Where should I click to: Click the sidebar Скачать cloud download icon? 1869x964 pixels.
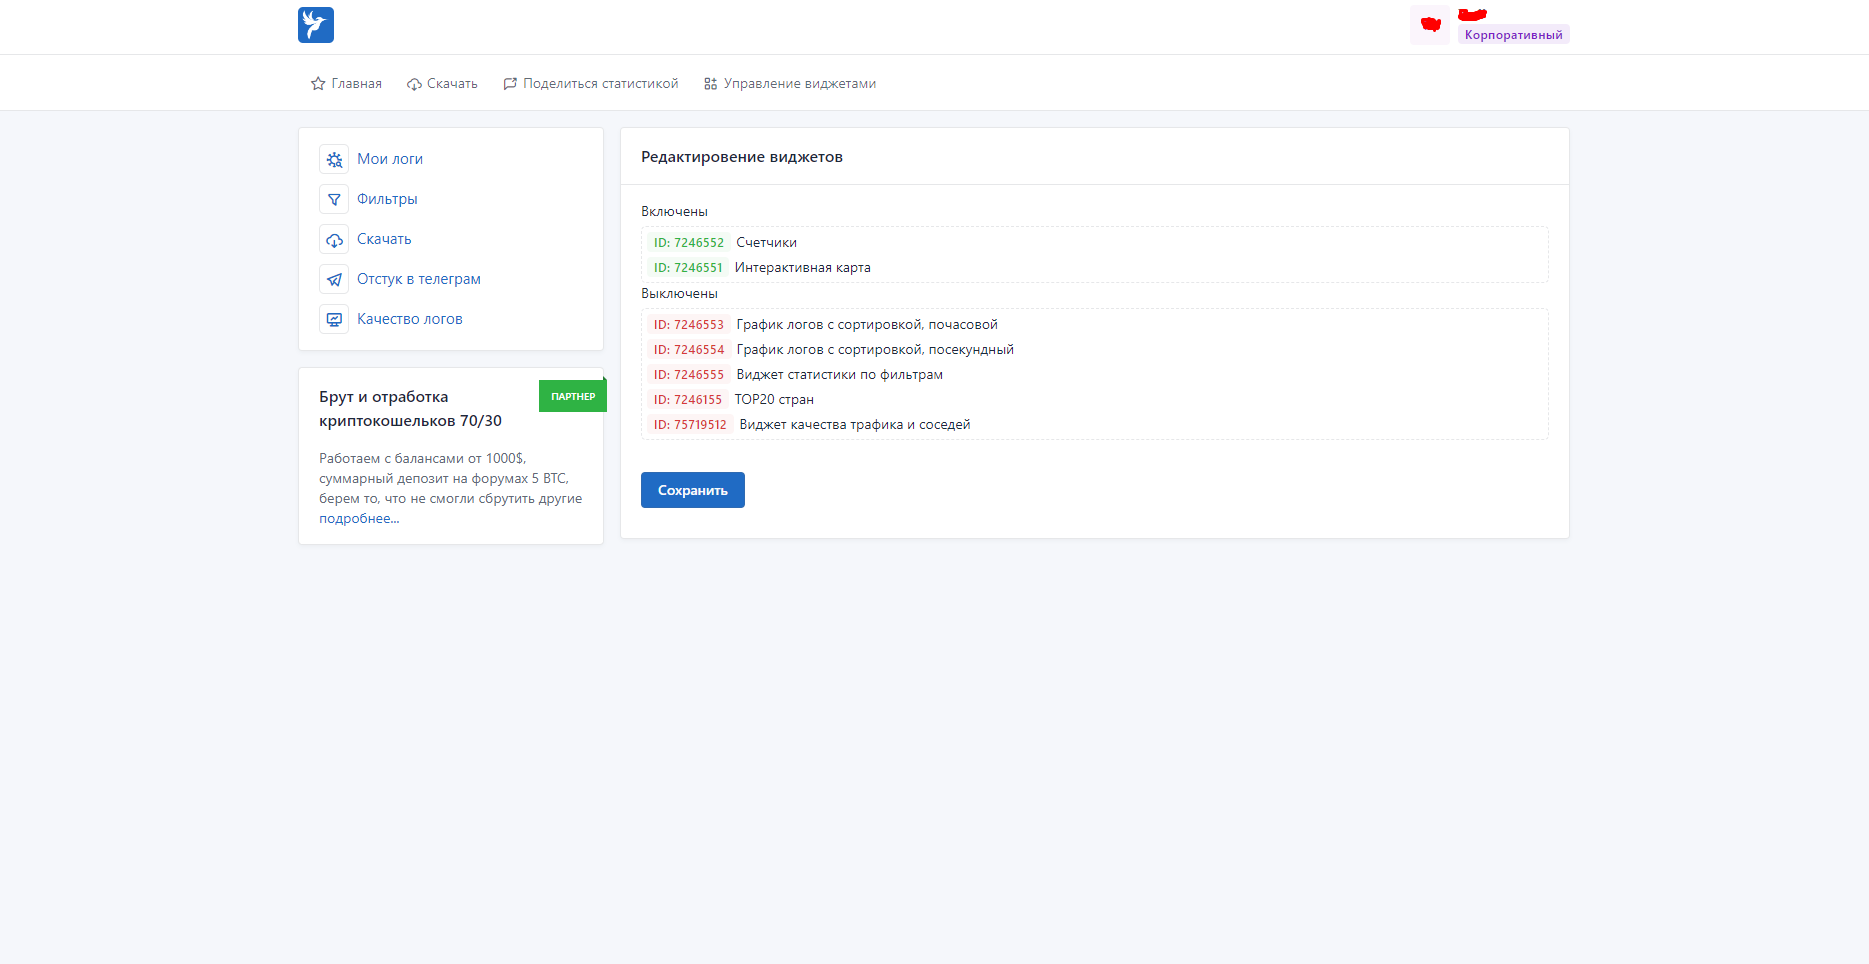334,239
